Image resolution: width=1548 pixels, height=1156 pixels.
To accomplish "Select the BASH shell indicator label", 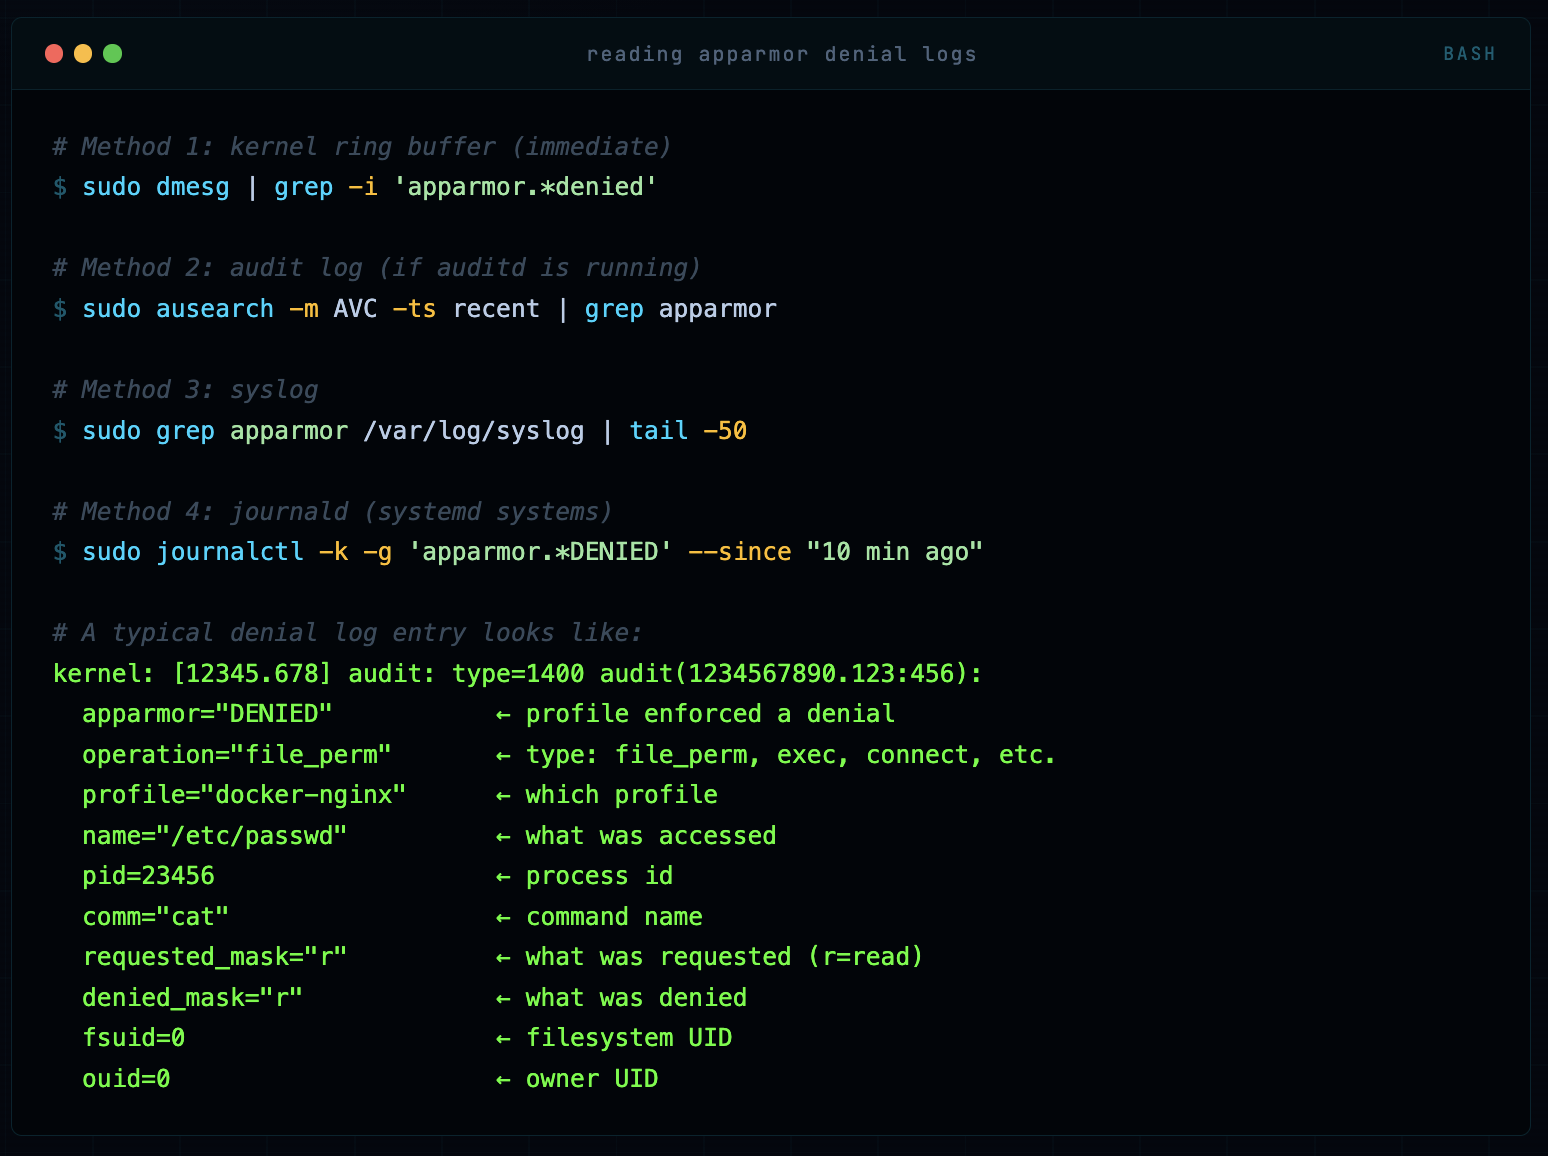I will point(1469,54).
